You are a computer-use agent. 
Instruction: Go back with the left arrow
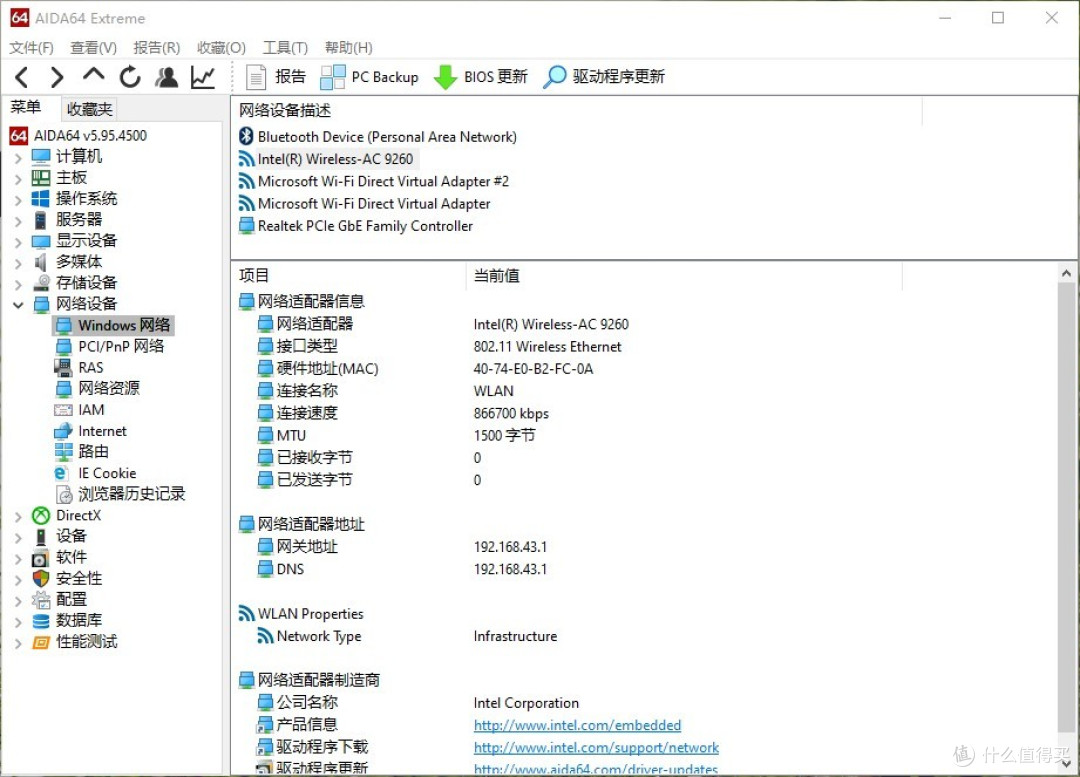coord(22,76)
